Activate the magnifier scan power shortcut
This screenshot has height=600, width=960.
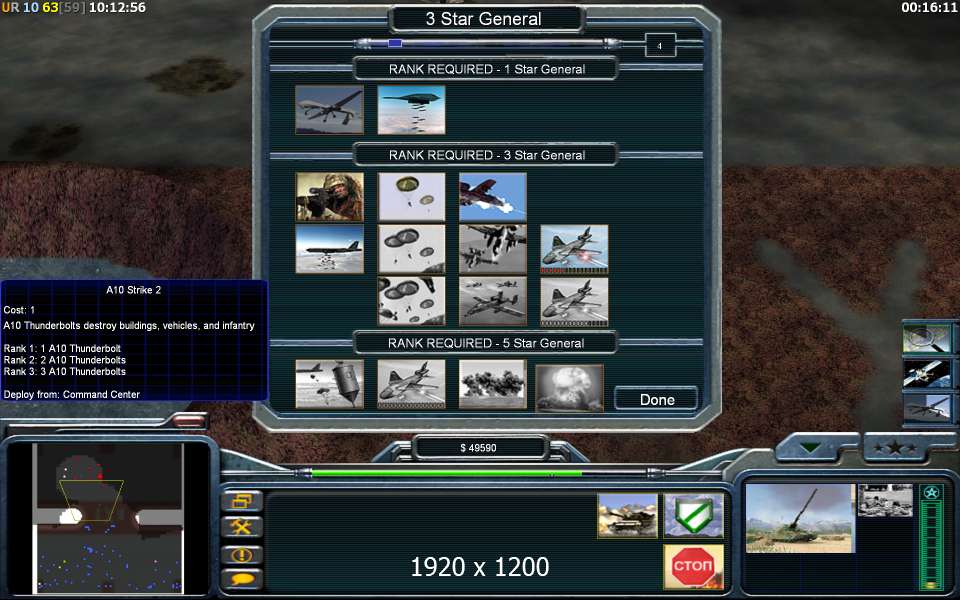pos(927,339)
